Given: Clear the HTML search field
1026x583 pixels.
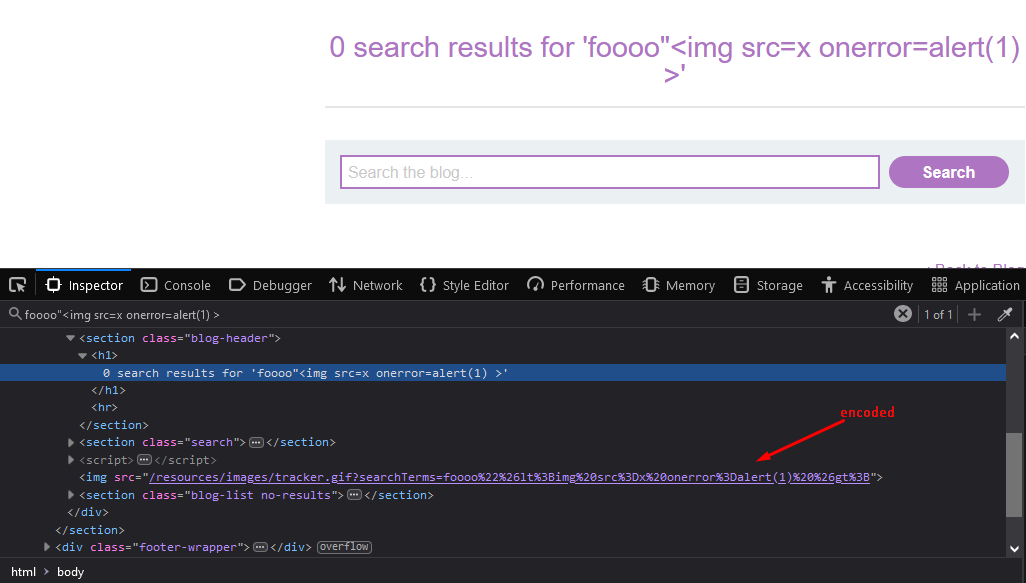Looking at the screenshot, I should coord(902,314).
